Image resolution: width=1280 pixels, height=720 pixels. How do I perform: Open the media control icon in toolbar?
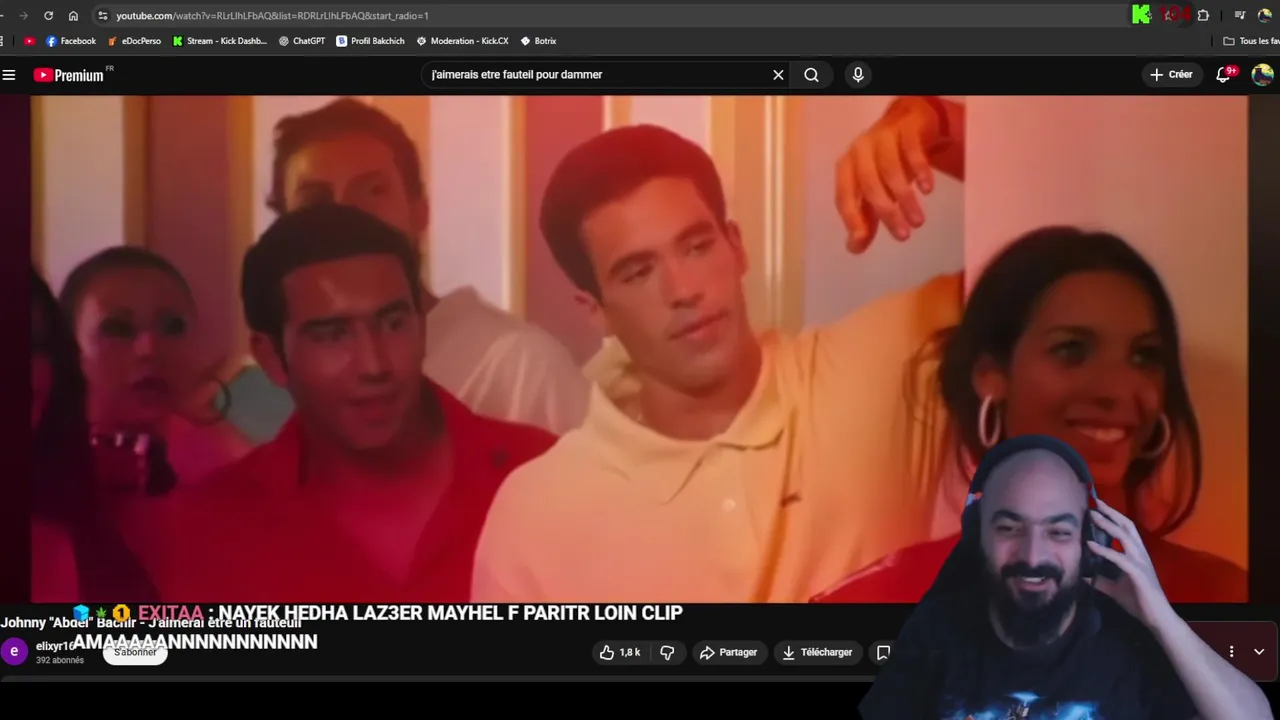[1240, 16]
